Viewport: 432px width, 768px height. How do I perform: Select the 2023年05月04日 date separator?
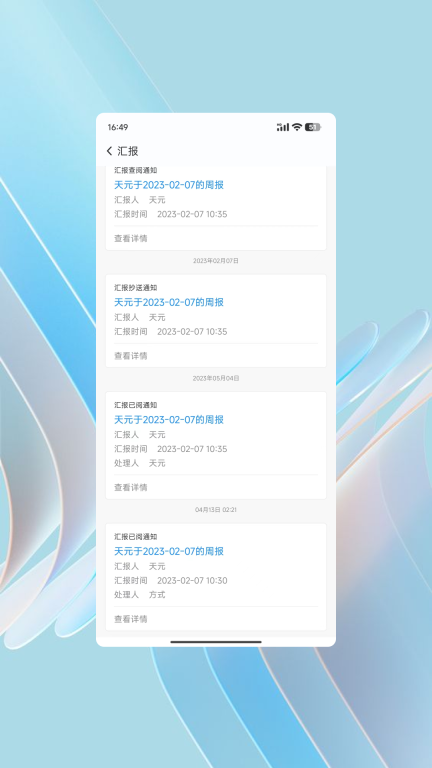(x=216, y=379)
